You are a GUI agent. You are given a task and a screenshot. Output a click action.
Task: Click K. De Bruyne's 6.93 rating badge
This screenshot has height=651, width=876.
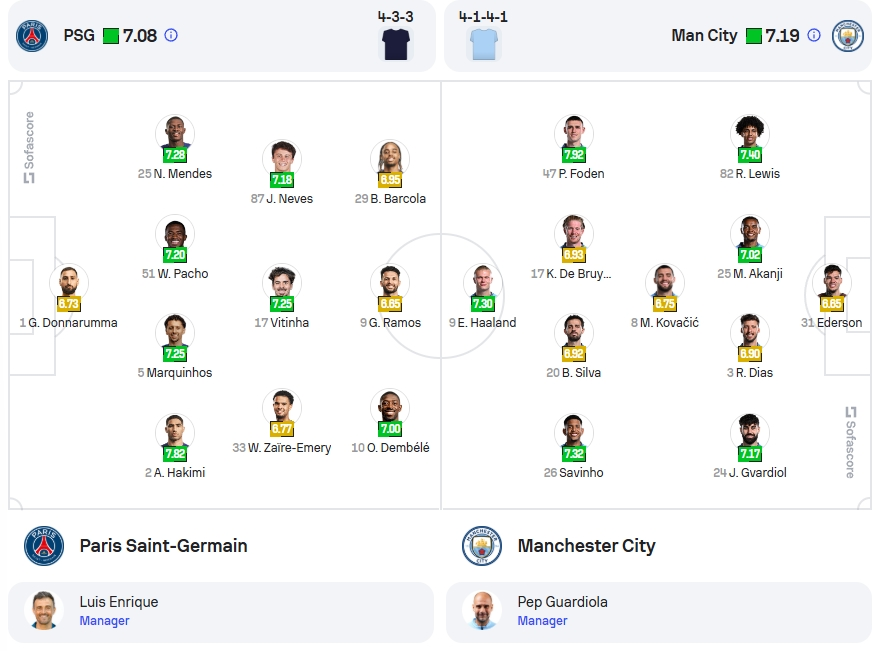[x=574, y=255]
